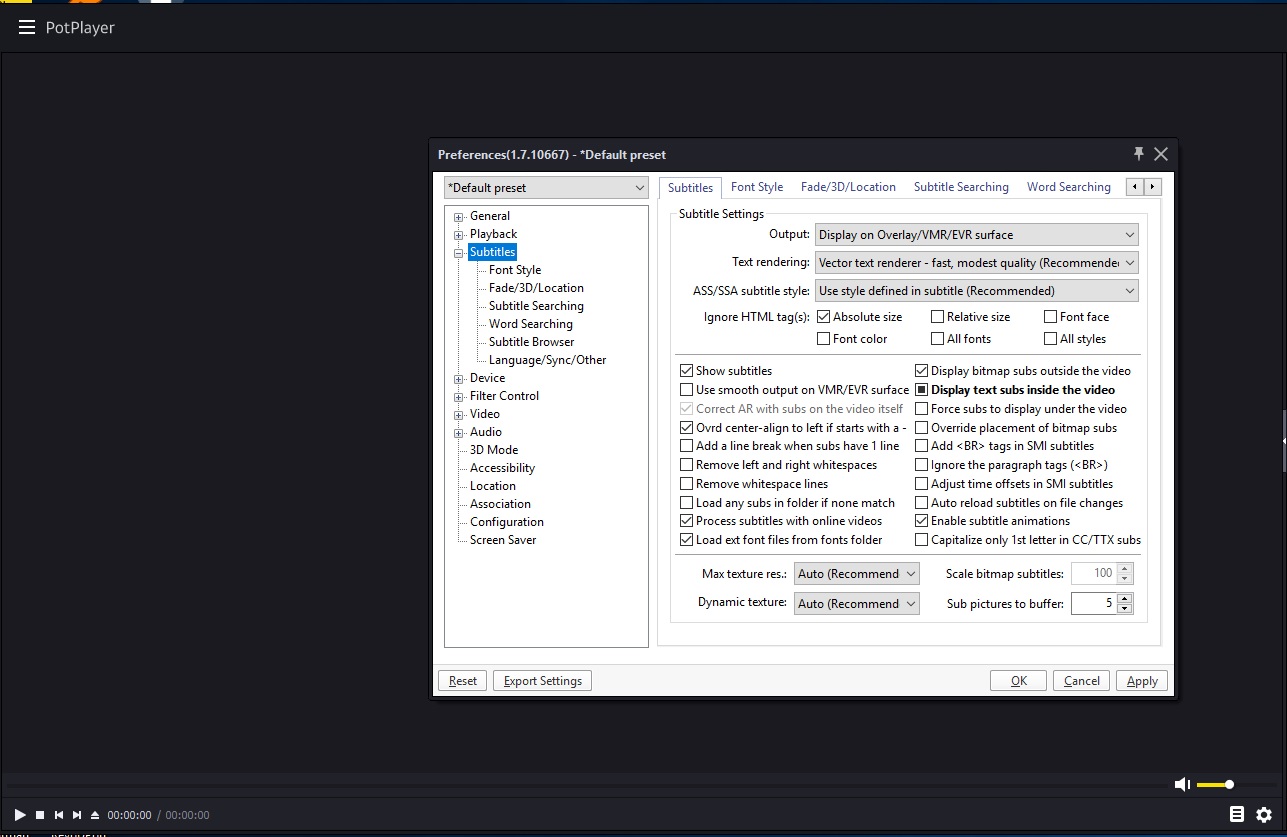Expand the General tree node
The width and height of the screenshot is (1287, 837).
tap(459, 217)
